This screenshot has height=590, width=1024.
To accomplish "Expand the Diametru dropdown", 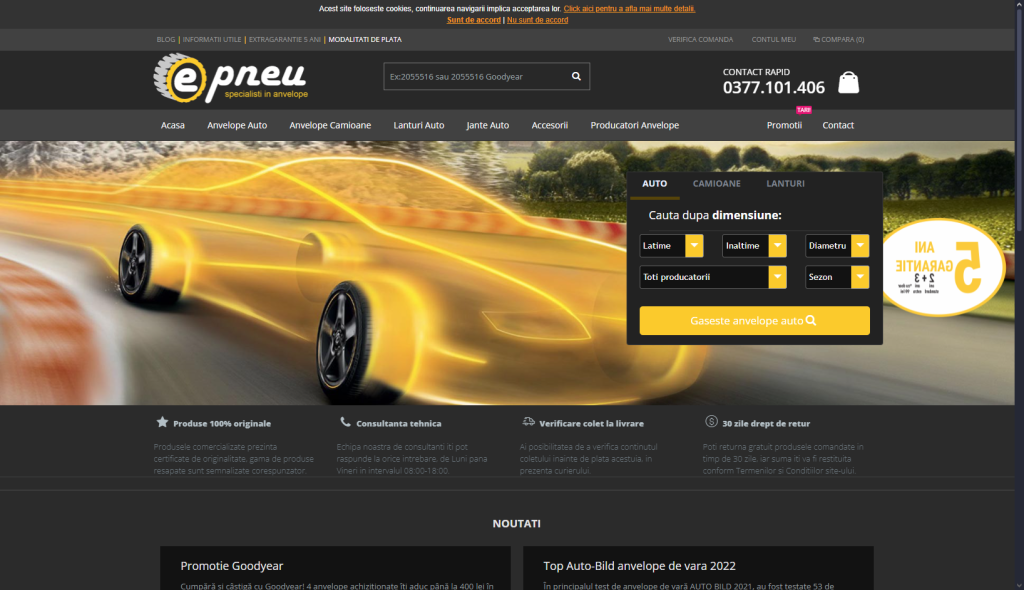I will coord(837,246).
